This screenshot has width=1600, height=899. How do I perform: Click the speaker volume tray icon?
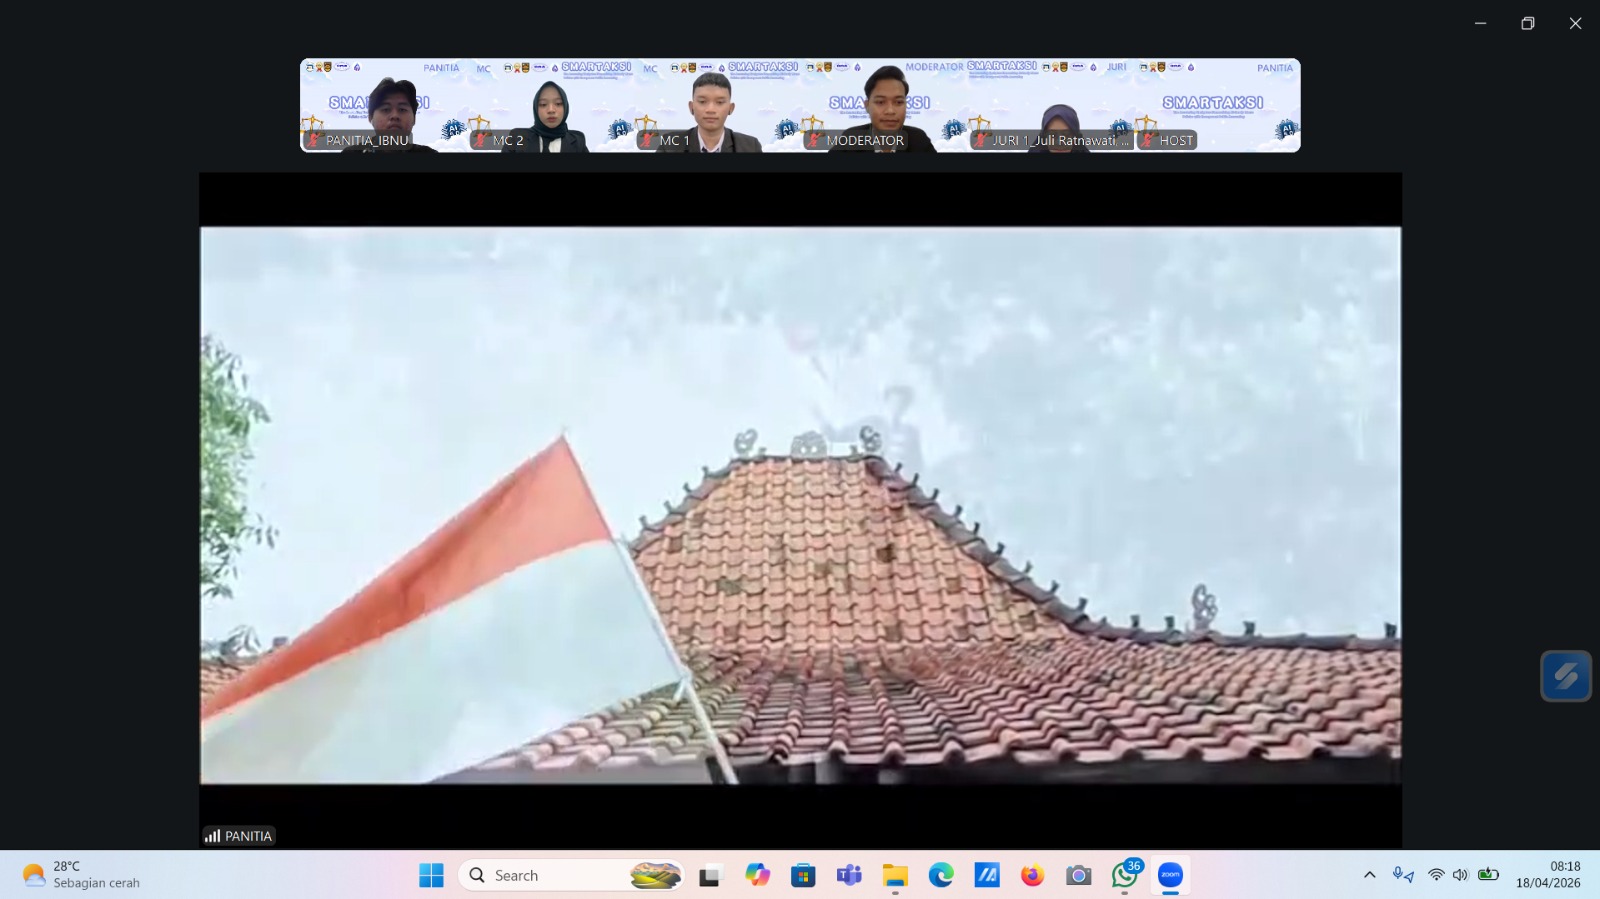[1460, 875]
